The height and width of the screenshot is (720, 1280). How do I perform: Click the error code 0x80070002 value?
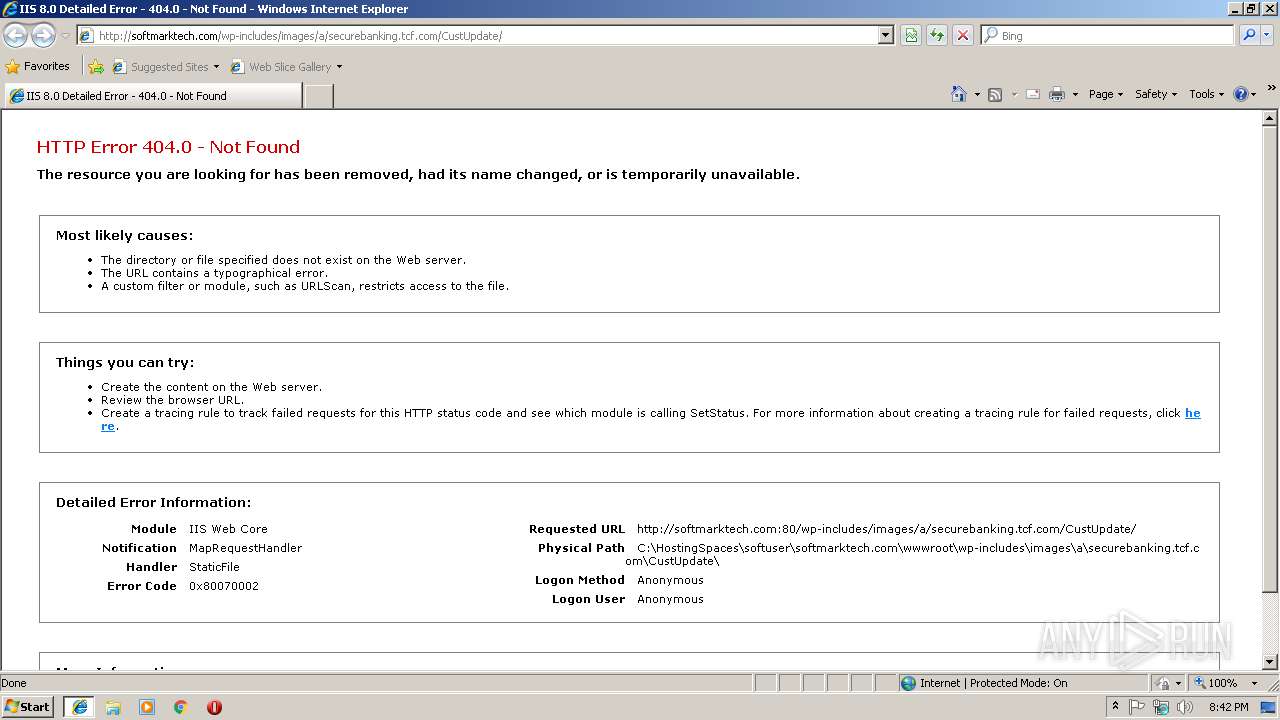pos(224,586)
